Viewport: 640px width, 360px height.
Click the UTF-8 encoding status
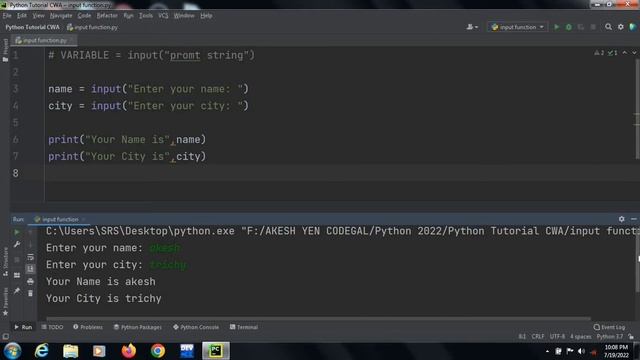[557, 336]
